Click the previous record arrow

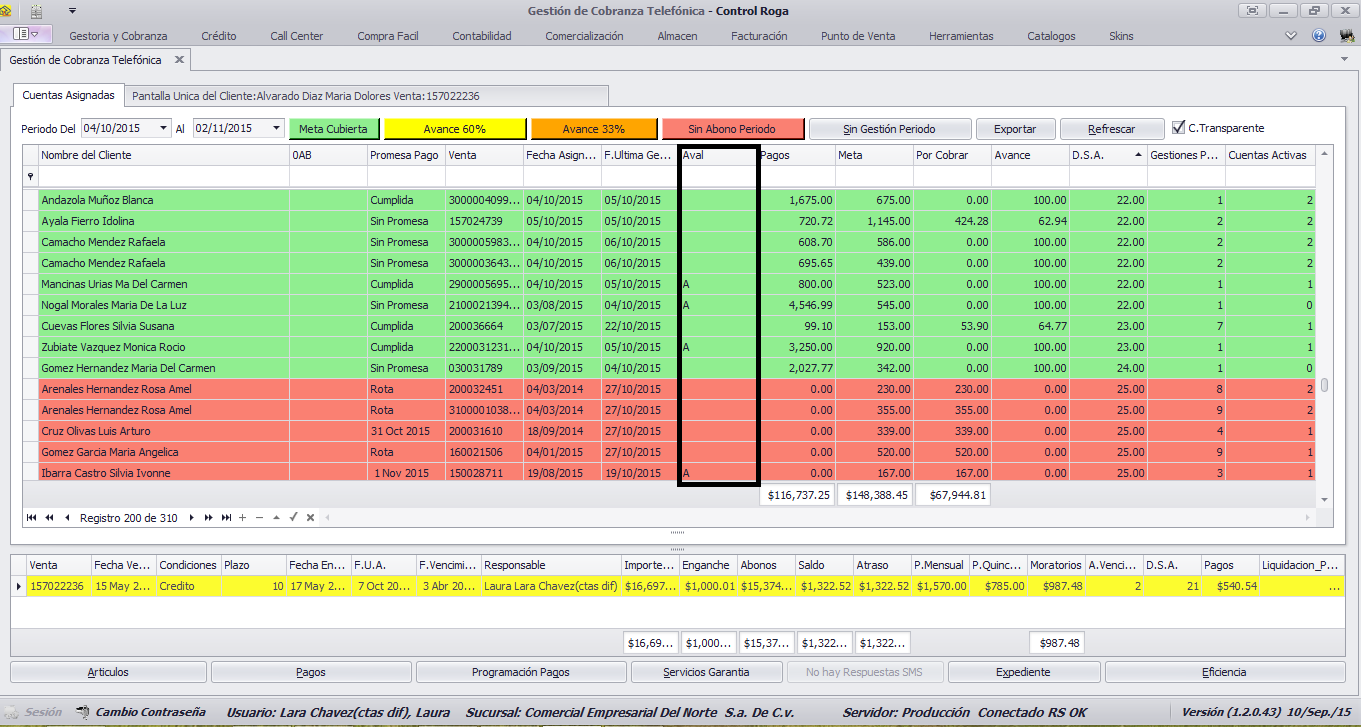(67, 518)
